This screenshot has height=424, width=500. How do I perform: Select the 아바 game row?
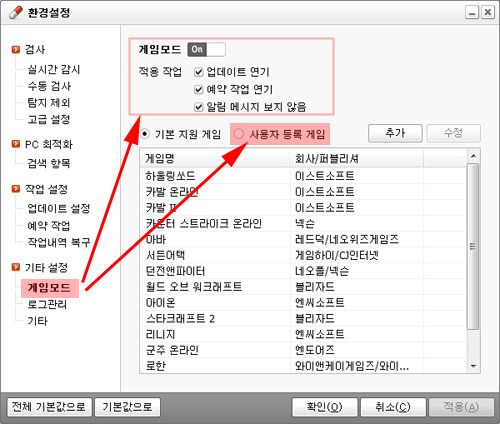[303, 239]
